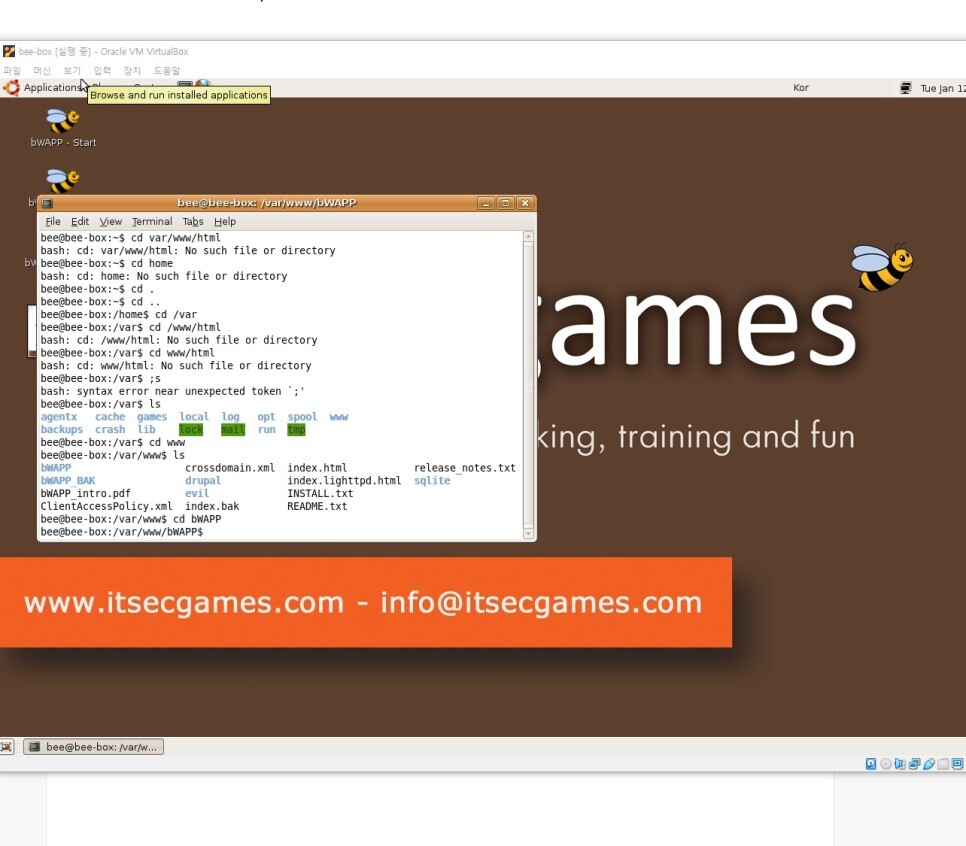Click the evil directory name
The height and width of the screenshot is (846, 966).
pyautogui.click(x=197, y=494)
